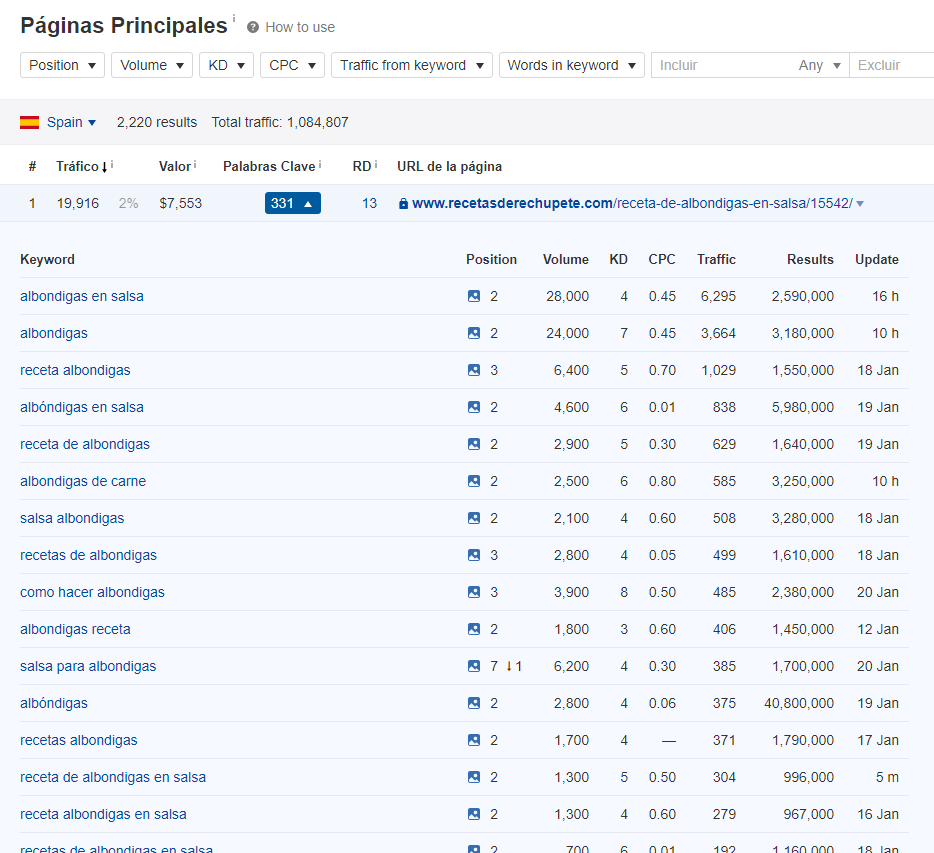Open the KD filter dropdown

click(x=226, y=65)
